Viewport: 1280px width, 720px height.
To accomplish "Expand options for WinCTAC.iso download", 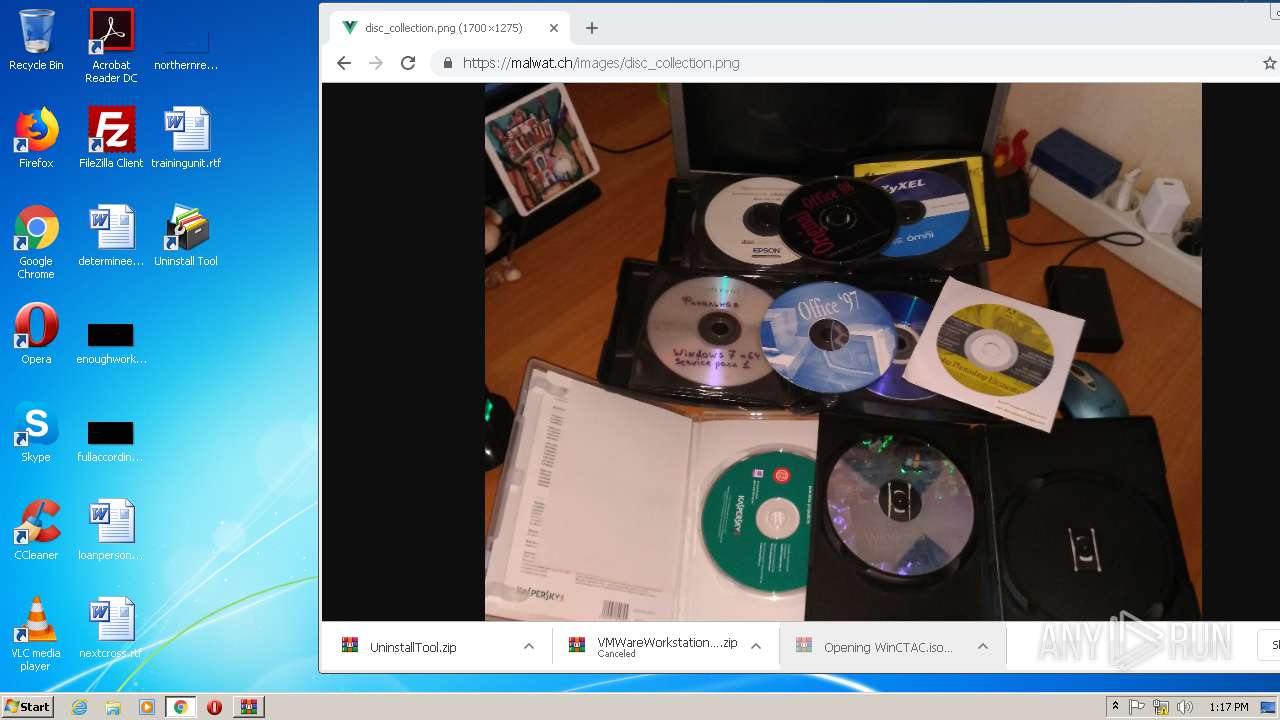I will tap(983, 647).
